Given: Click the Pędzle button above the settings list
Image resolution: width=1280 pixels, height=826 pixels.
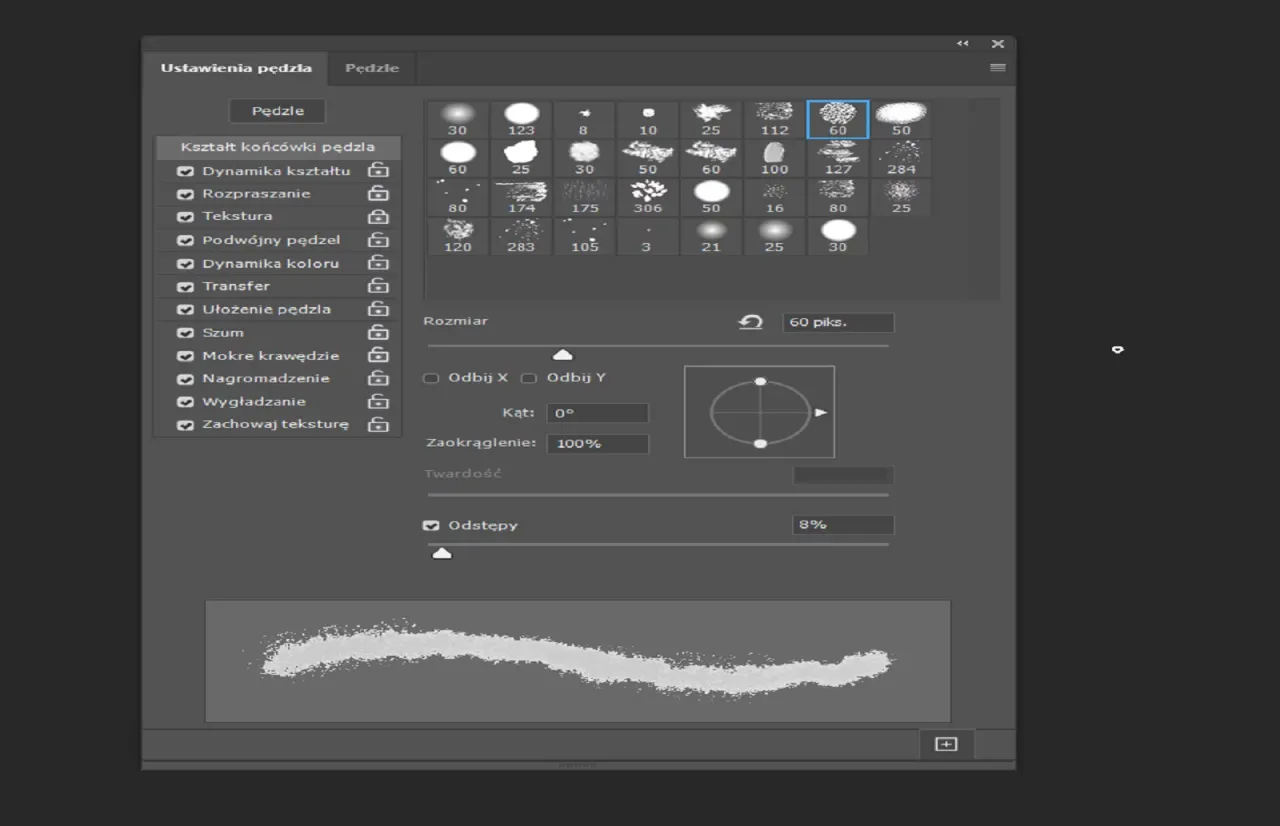Looking at the screenshot, I should tap(276, 110).
